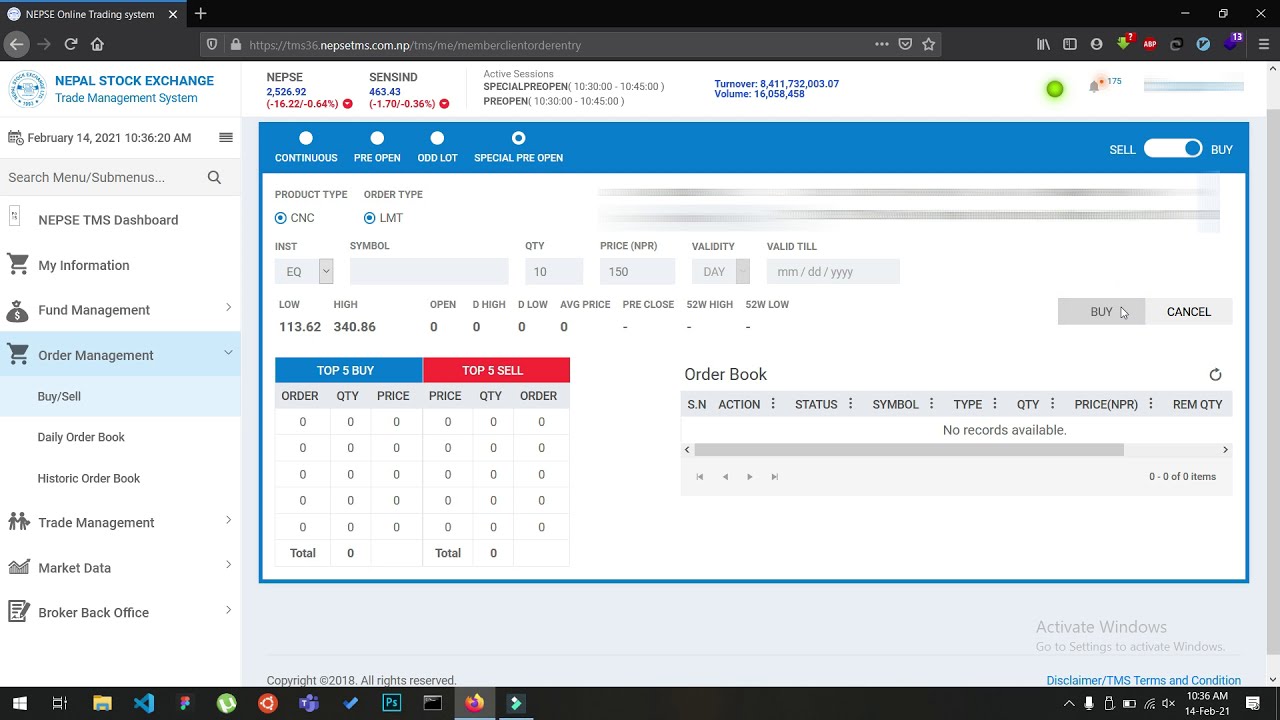The height and width of the screenshot is (720, 1280).
Task: Open PRICE(NPR) column options menu
Action: tap(1151, 404)
